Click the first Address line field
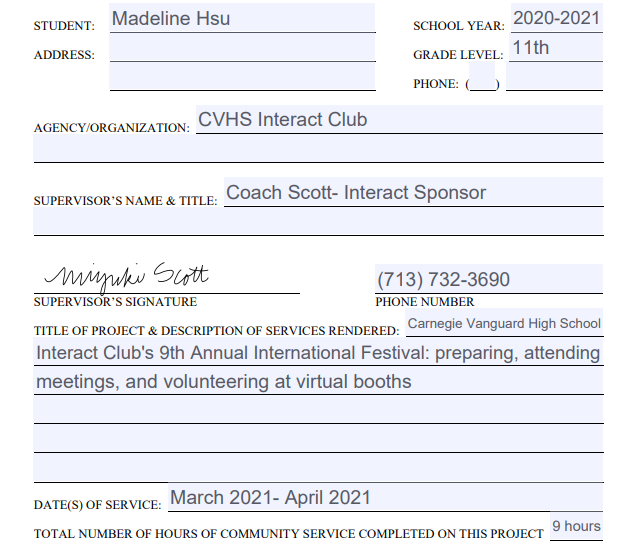Image resolution: width=640 pixels, height=552 pixels. (242, 48)
